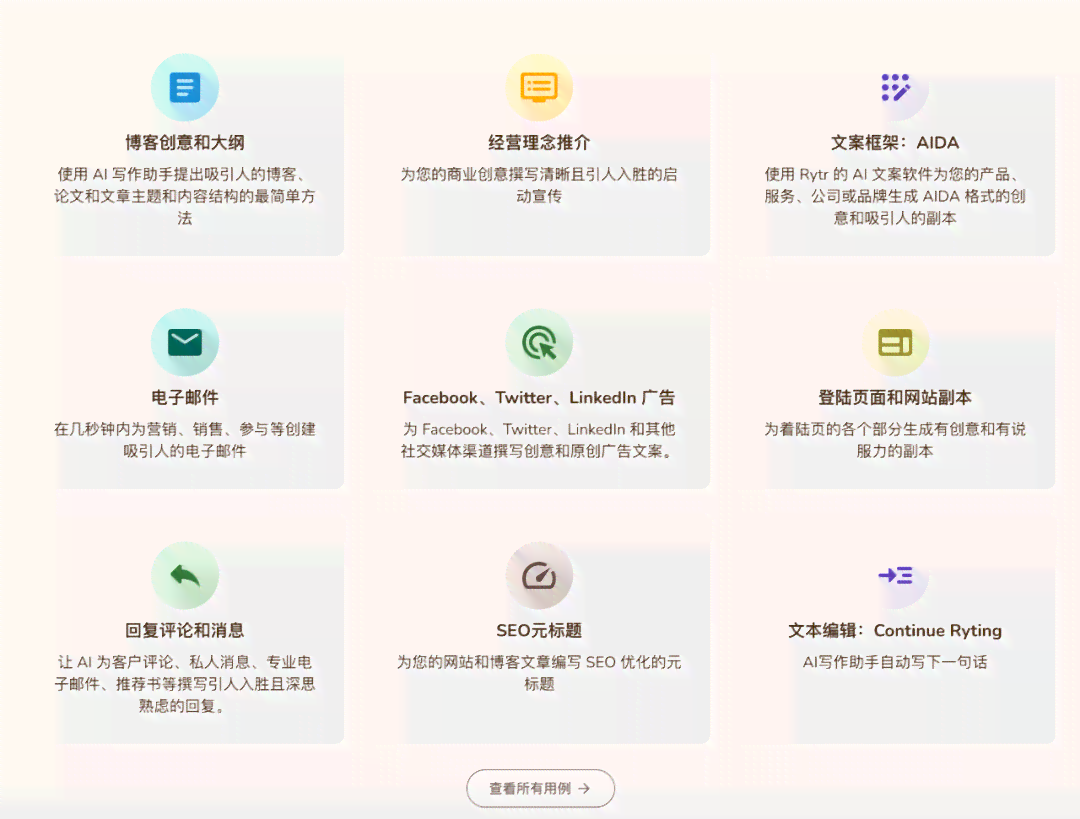Click the blue blog document icon

185,87
